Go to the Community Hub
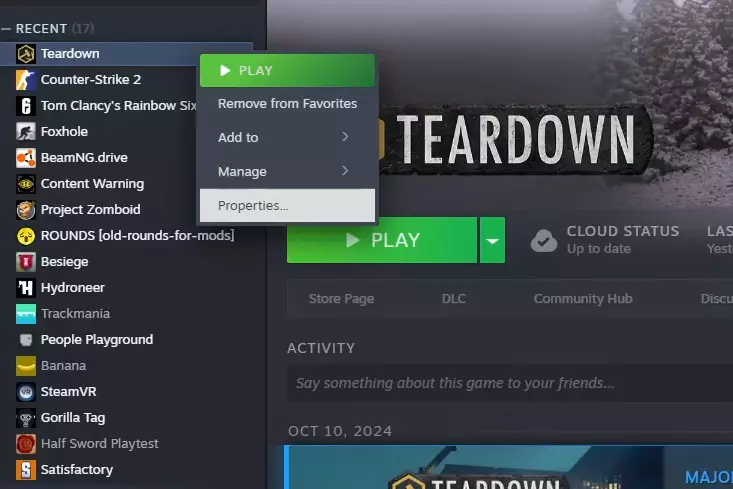The image size is (733, 489). pos(583,299)
